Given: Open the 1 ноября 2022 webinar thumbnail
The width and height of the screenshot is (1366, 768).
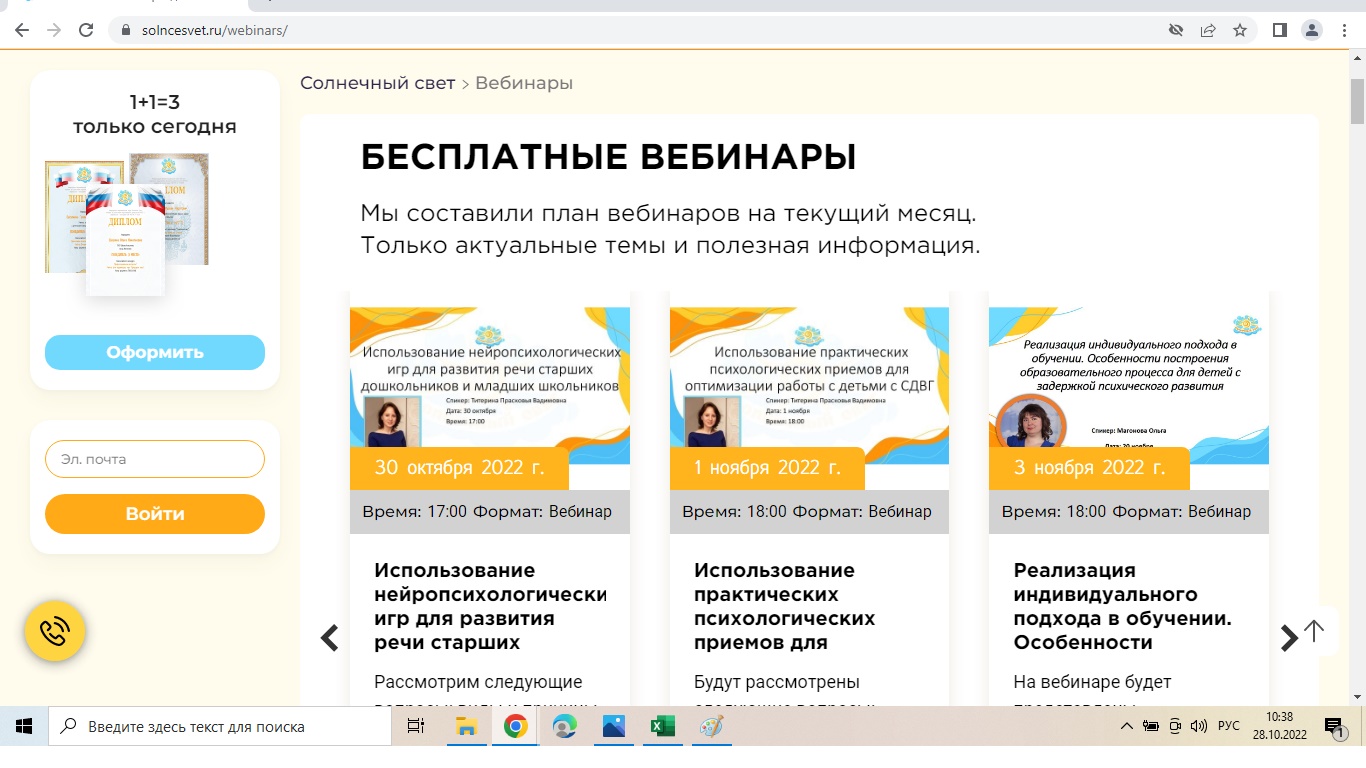Looking at the screenshot, I should [x=809, y=385].
